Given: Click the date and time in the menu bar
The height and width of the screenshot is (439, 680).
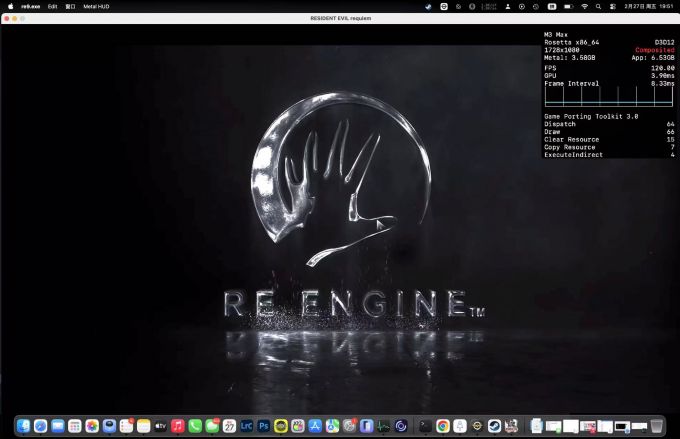Looking at the screenshot, I should [648, 7].
